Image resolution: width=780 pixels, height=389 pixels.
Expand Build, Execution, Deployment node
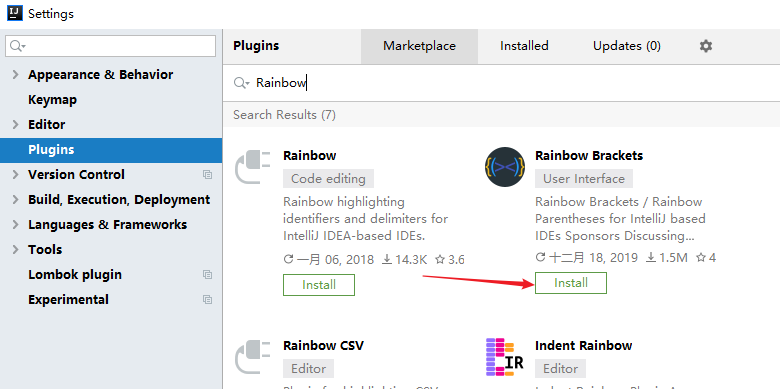pos(15,199)
